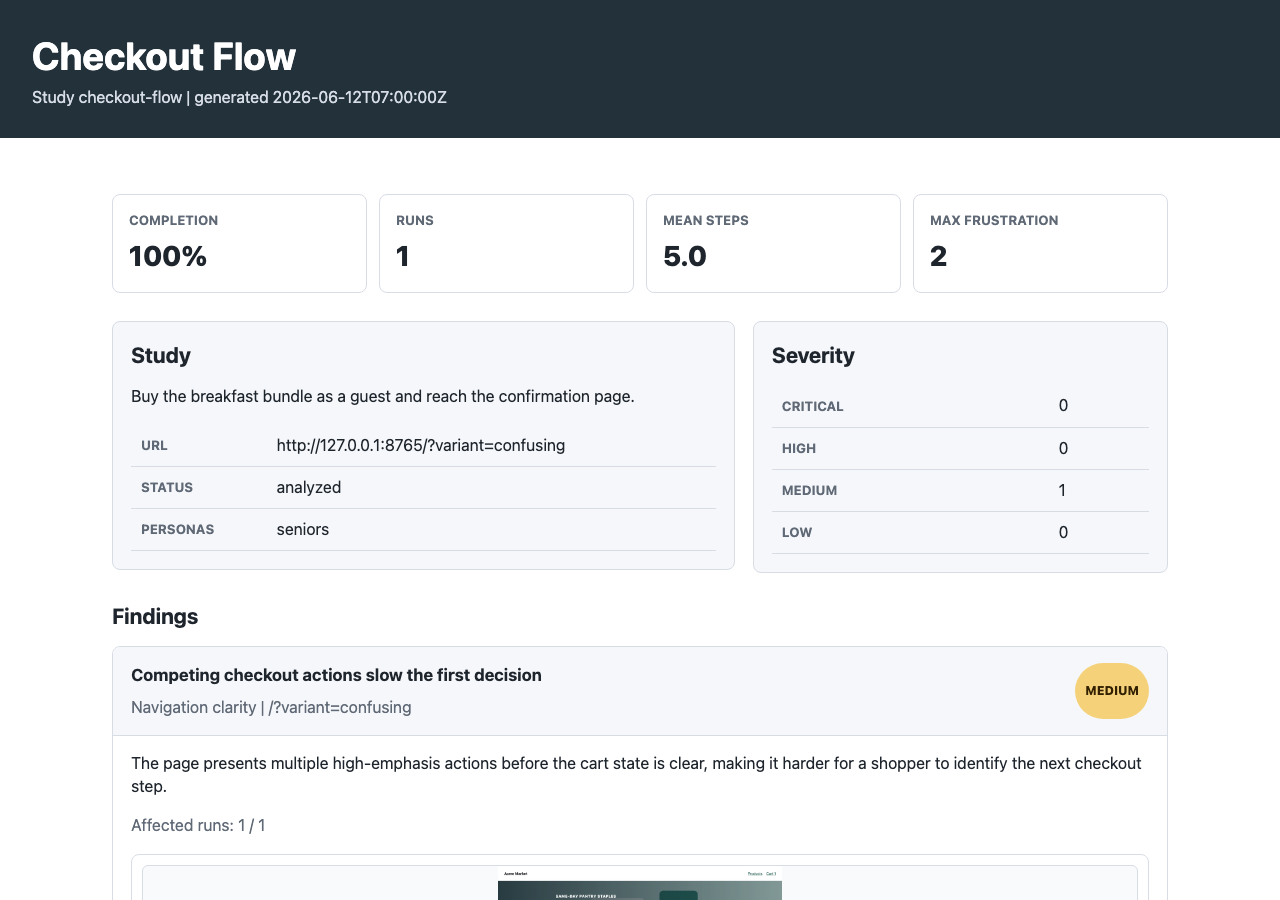Click the Max Frustration value 2
This screenshot has width=1280, height=900.
pyautogui.click(x=938, y=257)
